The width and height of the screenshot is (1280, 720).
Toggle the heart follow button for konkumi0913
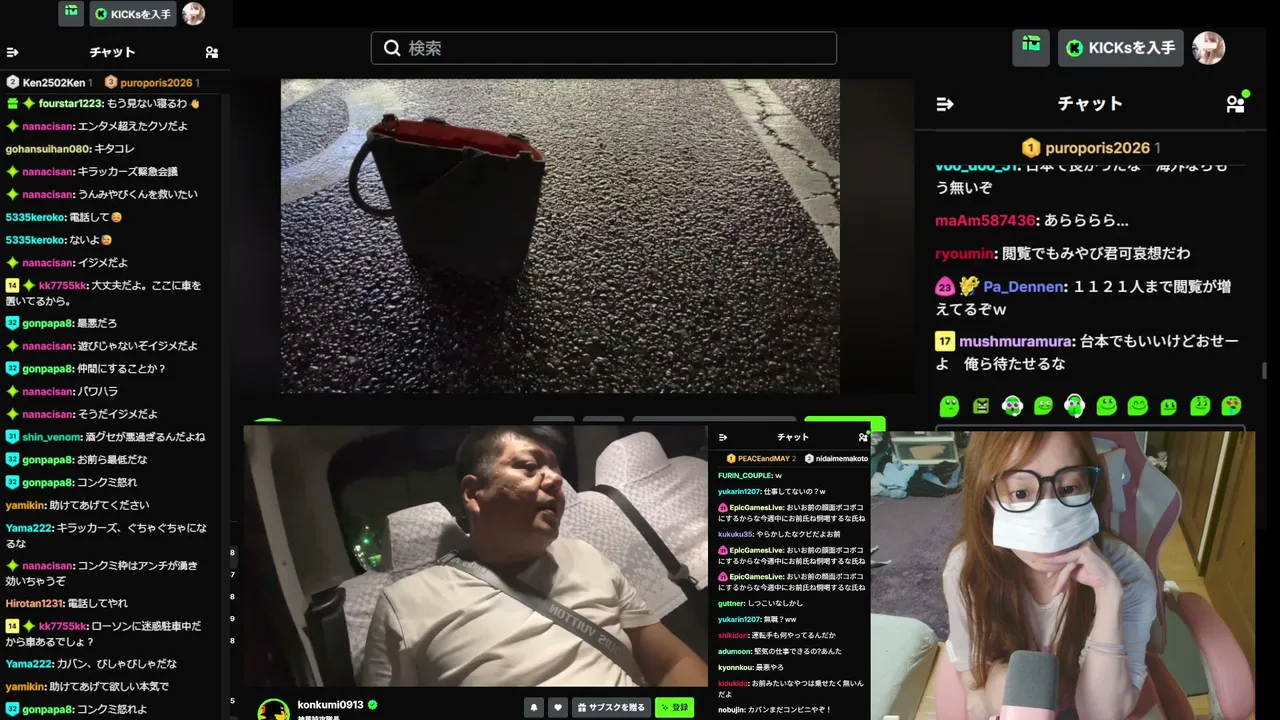[x=558, y=708]
